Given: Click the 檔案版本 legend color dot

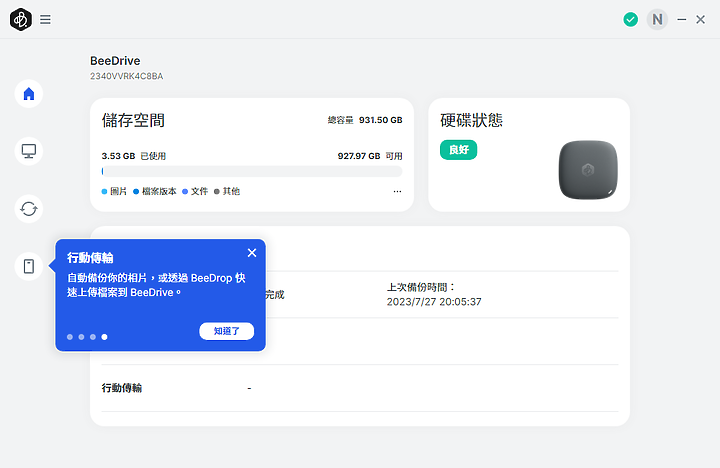Looking at the screenshot, I should click(136, 192).
